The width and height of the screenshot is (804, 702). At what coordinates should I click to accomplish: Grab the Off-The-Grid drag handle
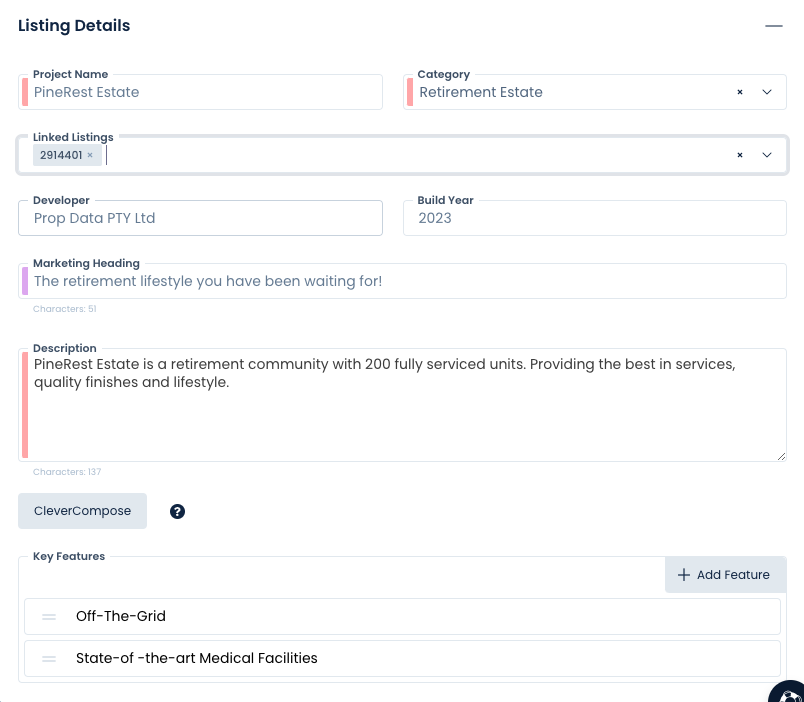[x=49, y=616]
